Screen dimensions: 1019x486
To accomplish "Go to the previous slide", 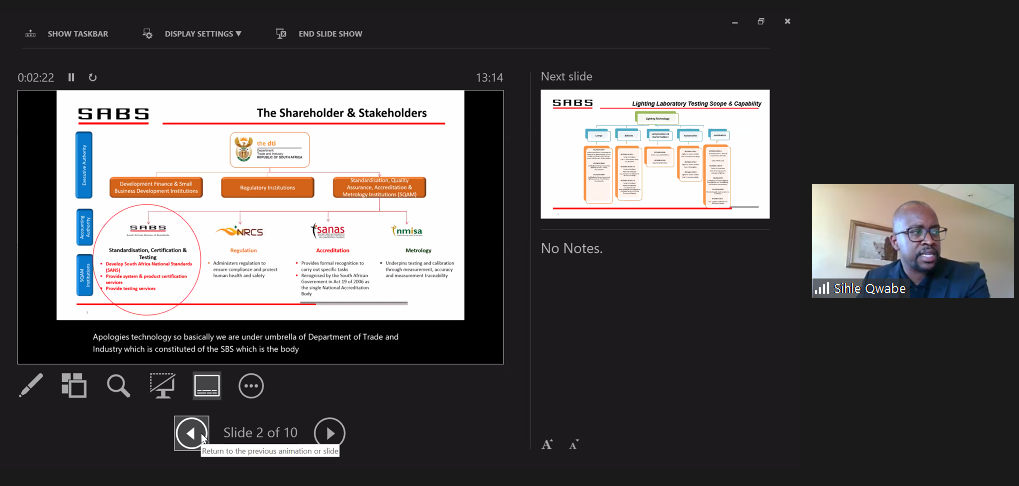I will (191, 433).
